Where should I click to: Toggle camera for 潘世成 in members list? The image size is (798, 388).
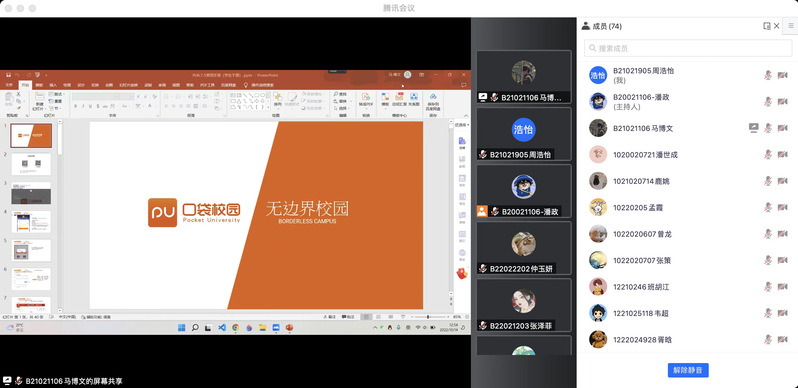(x=783, y=154)
